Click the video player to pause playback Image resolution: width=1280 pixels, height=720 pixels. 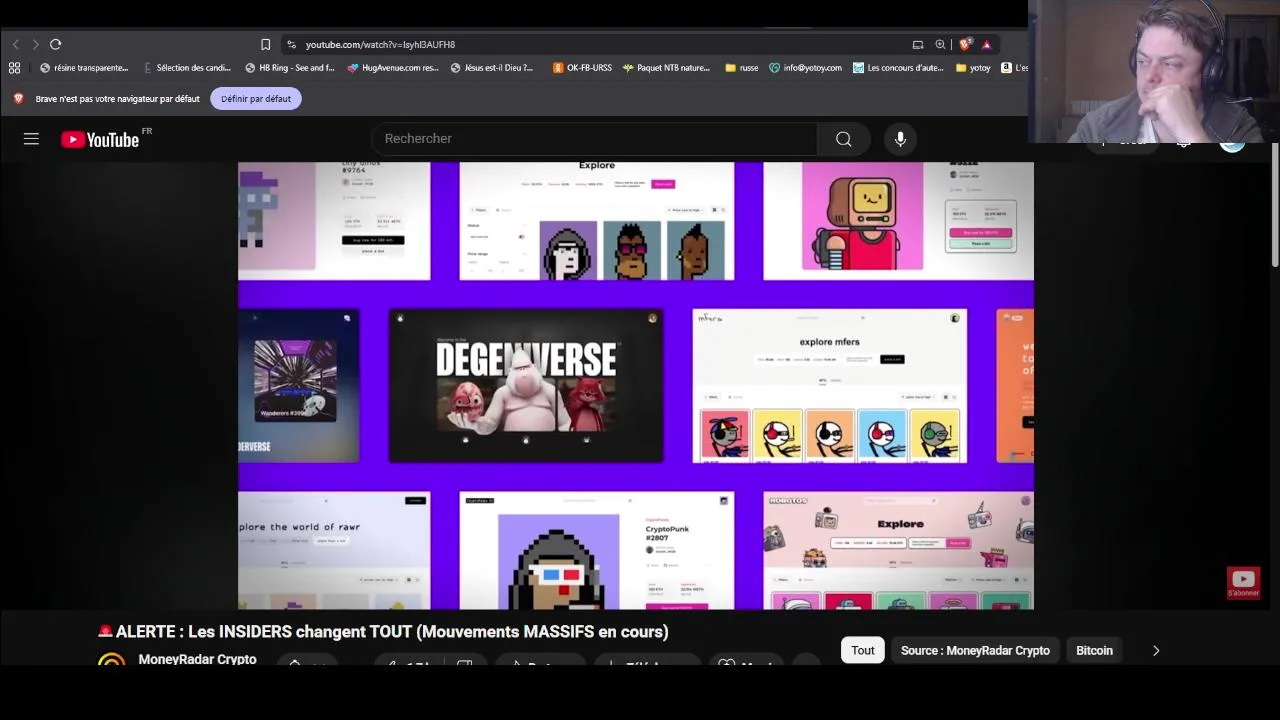coord(636,386)
